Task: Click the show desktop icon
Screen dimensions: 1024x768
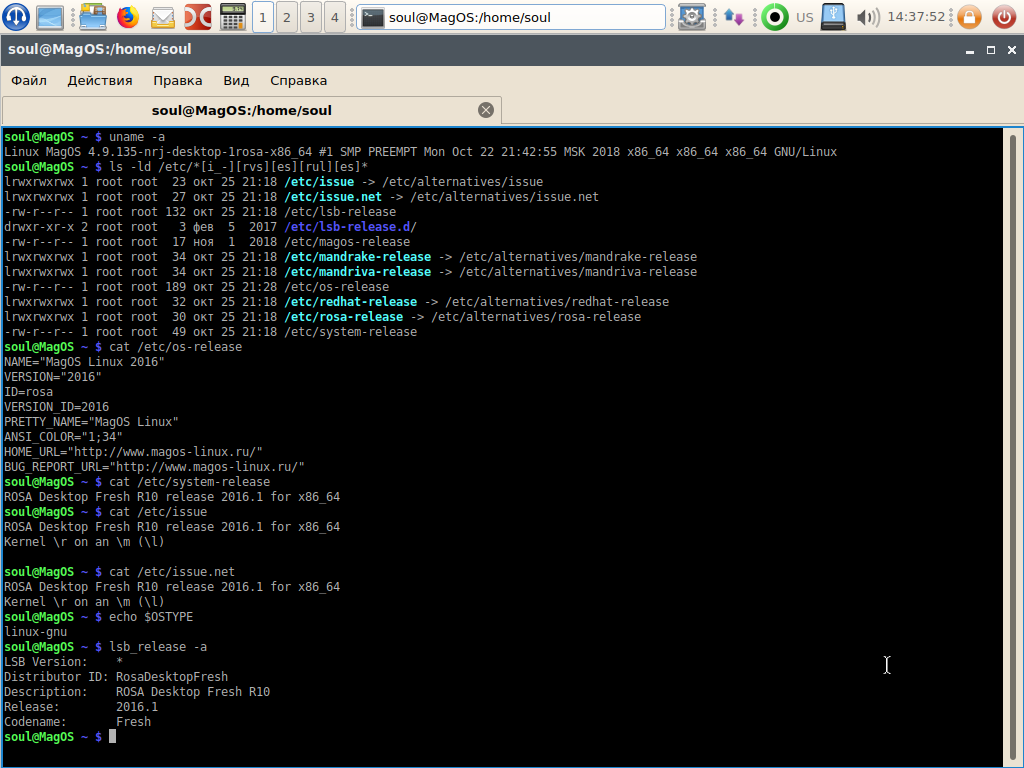Action: pos(50,17)
